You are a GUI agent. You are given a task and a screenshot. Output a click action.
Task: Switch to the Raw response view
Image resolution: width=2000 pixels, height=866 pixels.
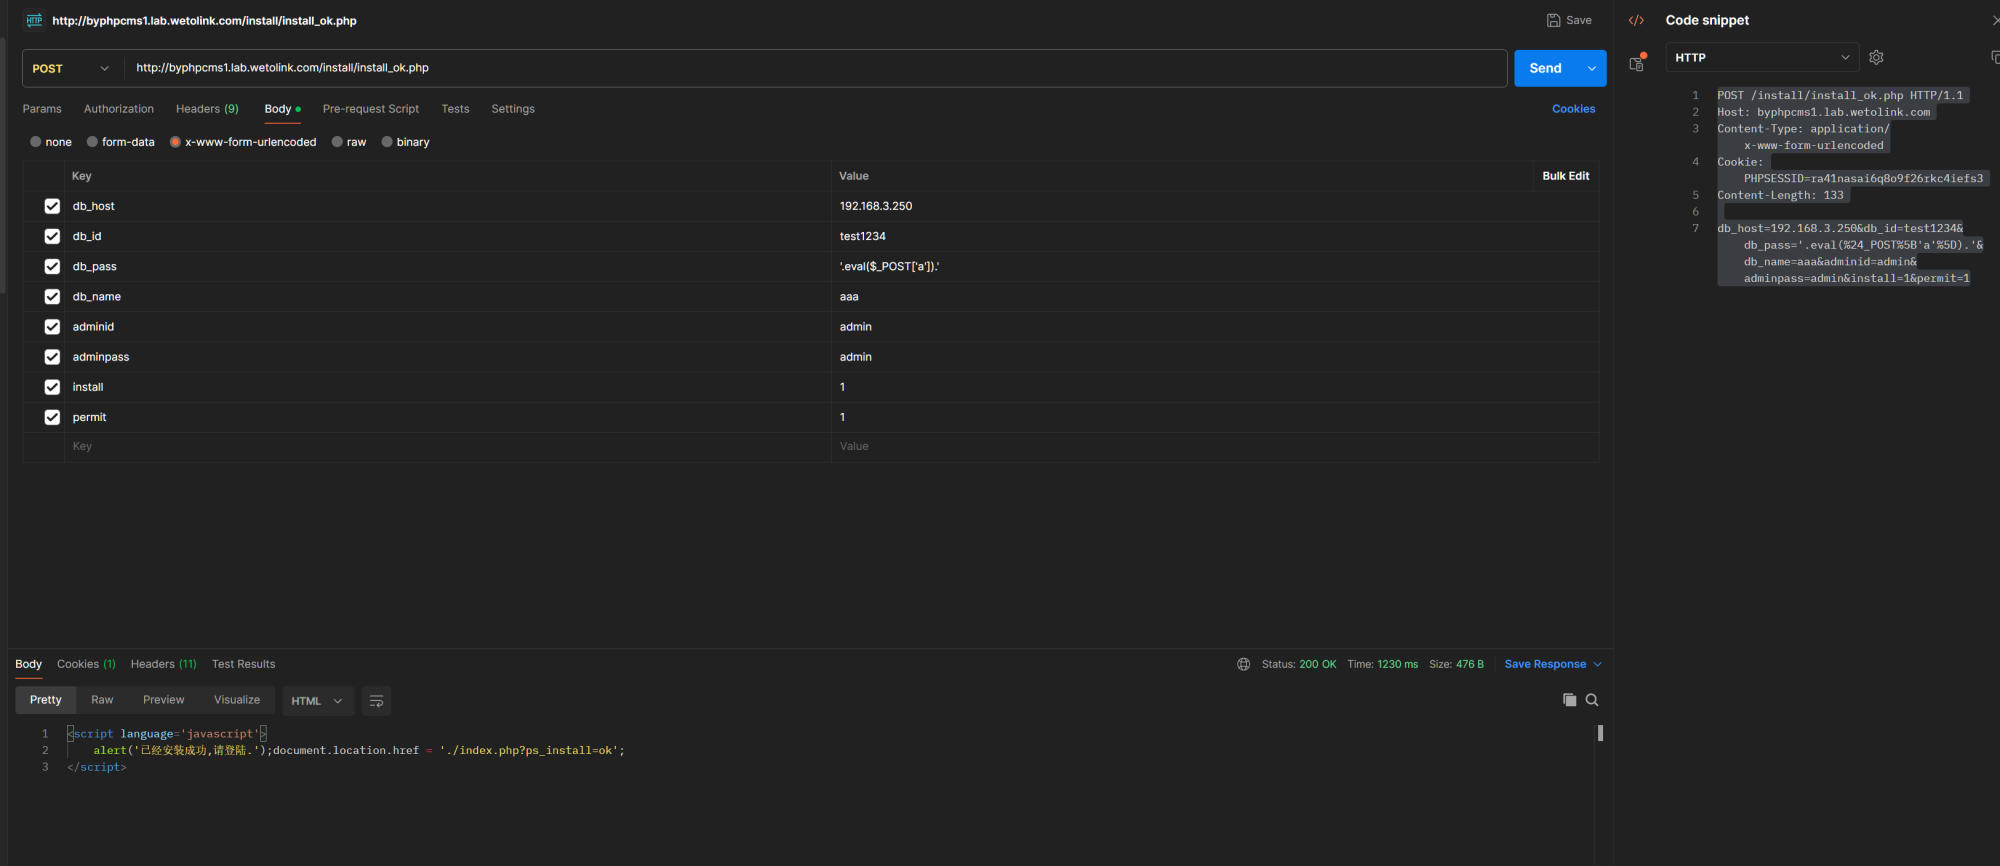(x=102, y=700)
